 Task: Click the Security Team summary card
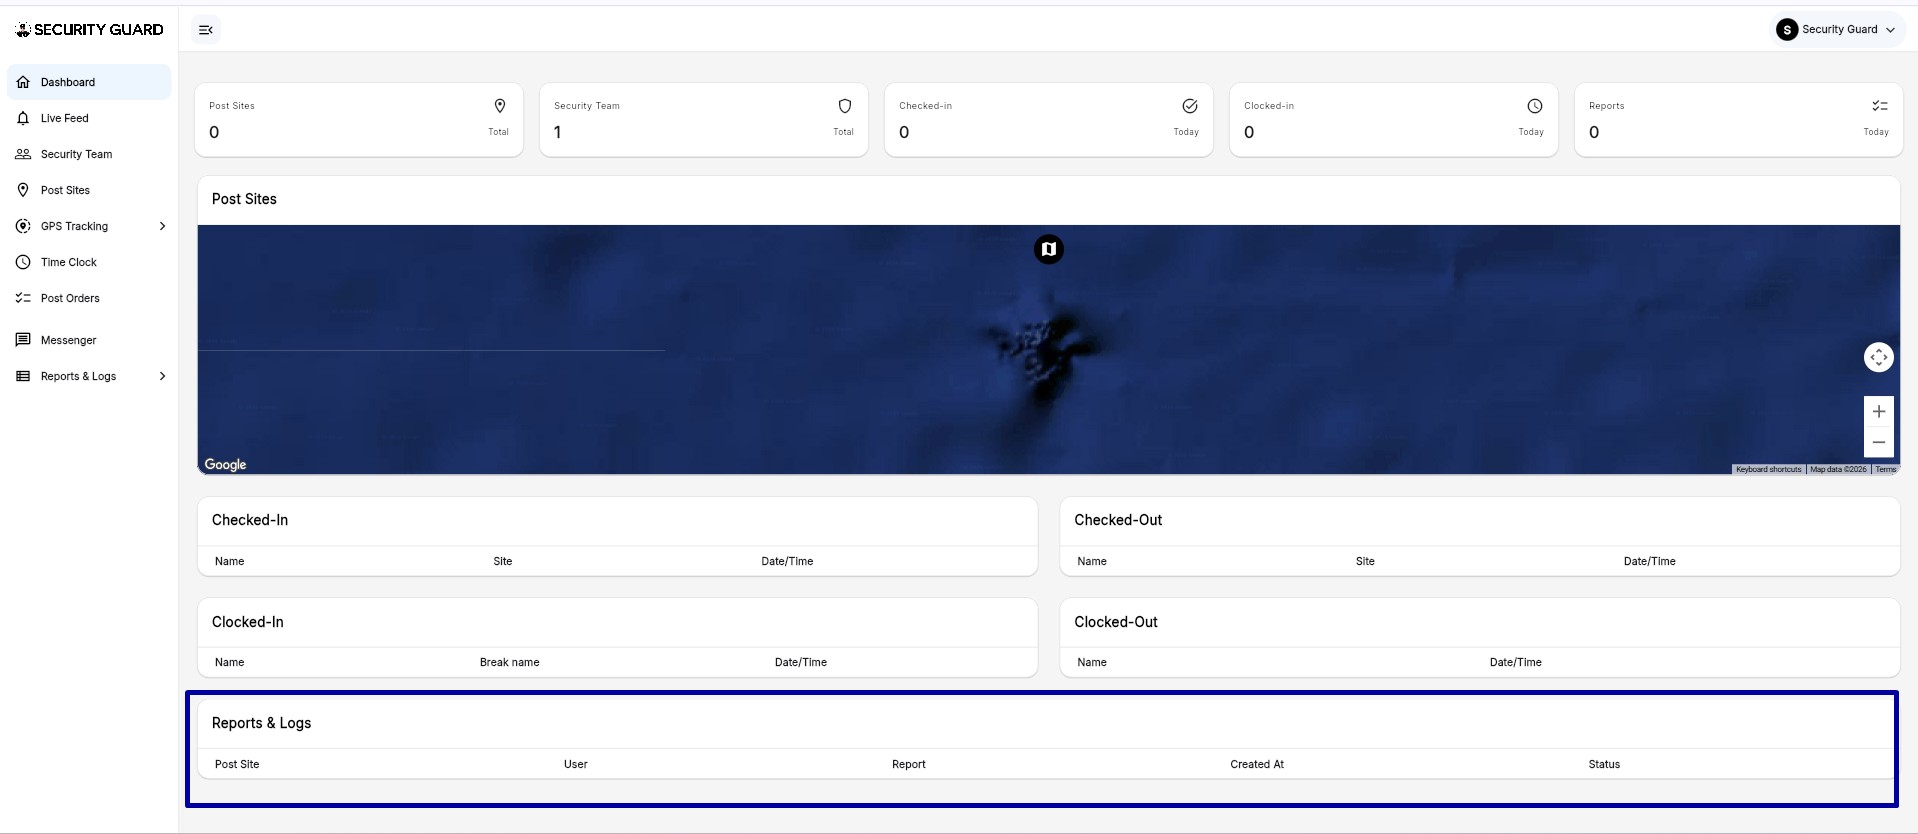(704, 119)
